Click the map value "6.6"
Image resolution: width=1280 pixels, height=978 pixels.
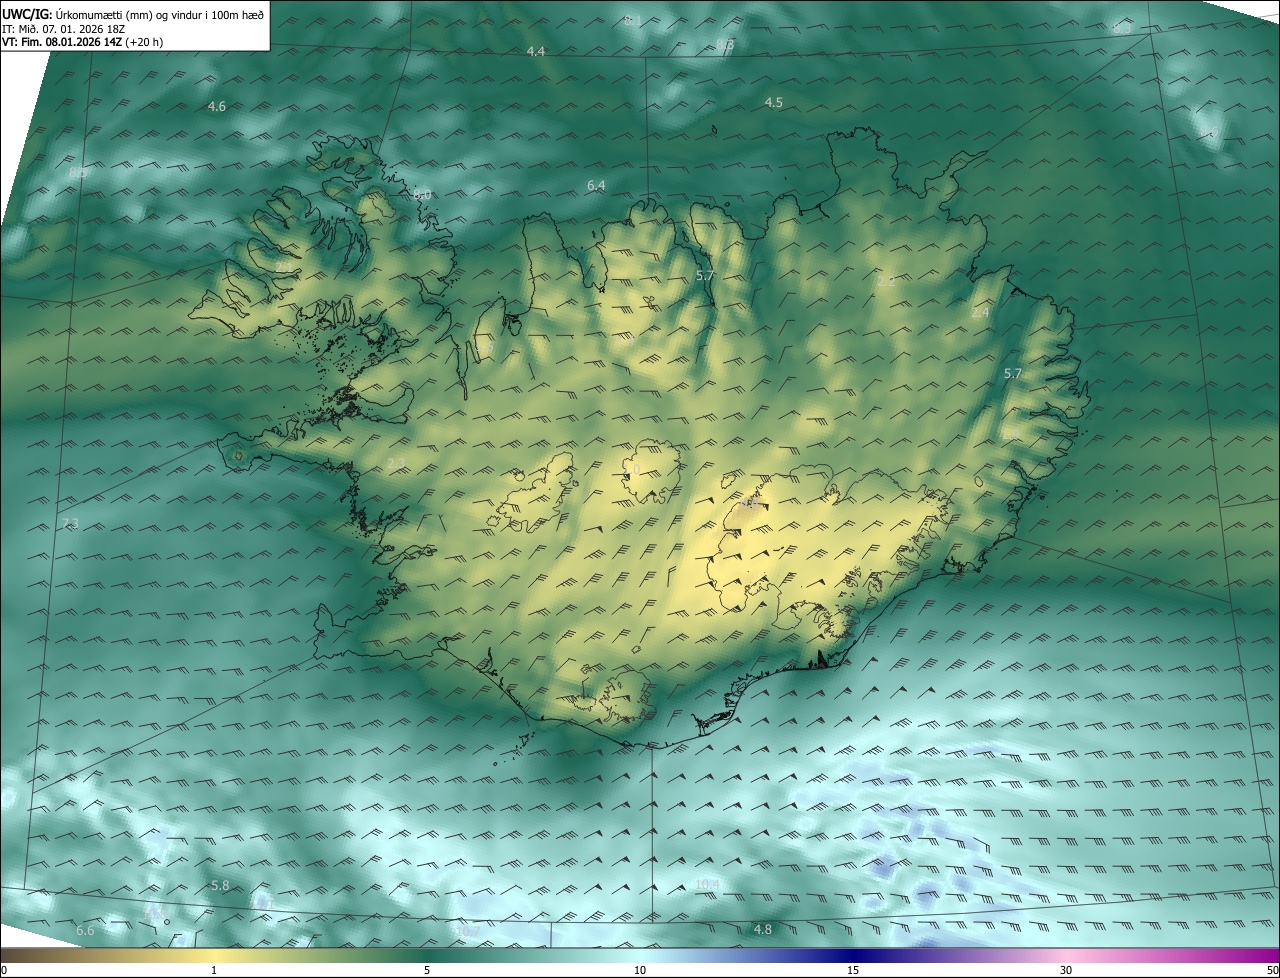coord(86,931)
